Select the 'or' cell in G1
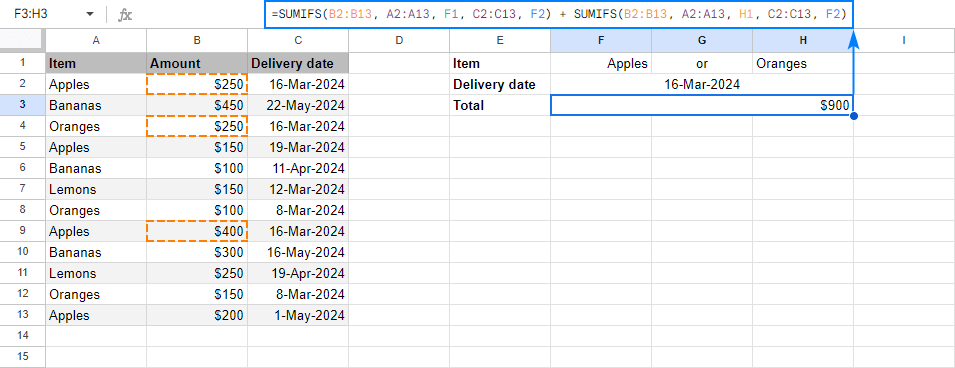The height and width of the screenshot is (368, 955). (x=702, y=63)
